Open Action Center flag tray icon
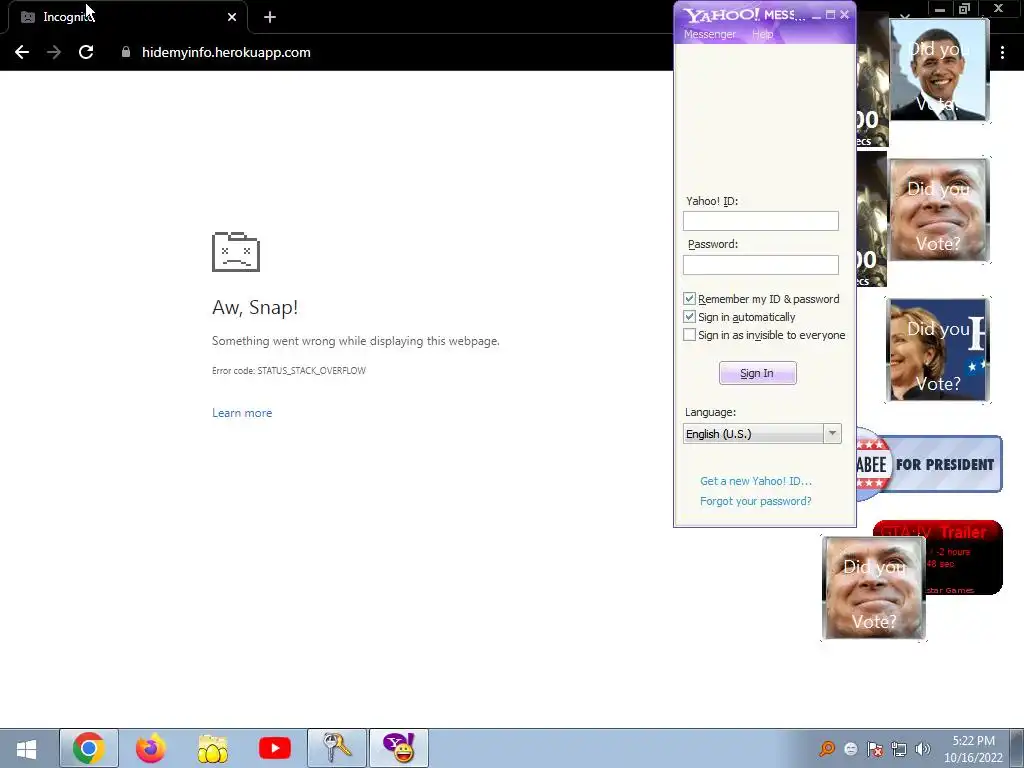Screen dimensions: 1024x768 click(875, 749)
